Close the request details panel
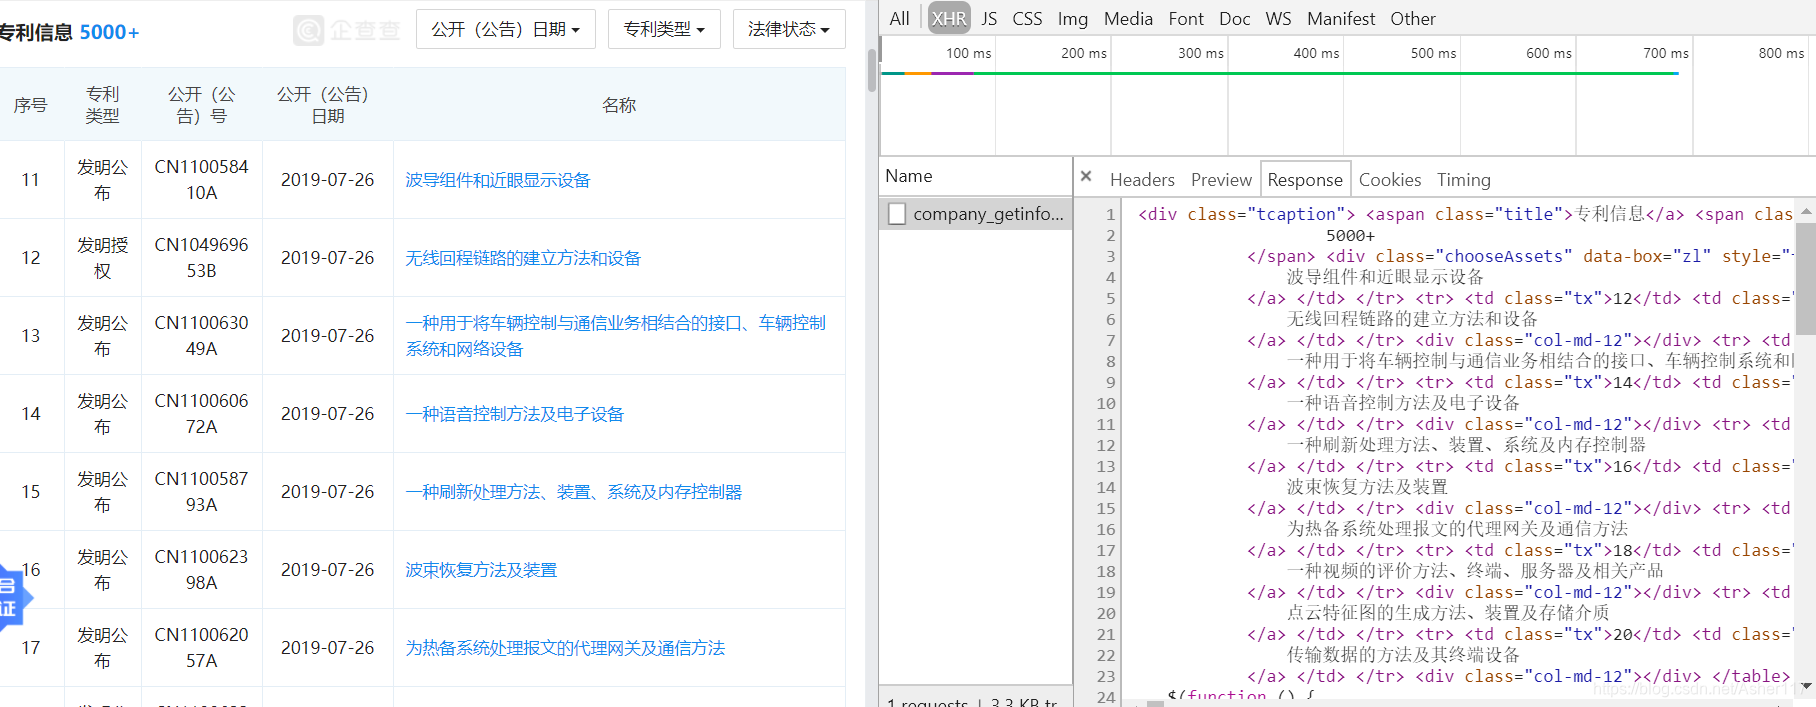1816x707 pixels. pos(1086,177)
